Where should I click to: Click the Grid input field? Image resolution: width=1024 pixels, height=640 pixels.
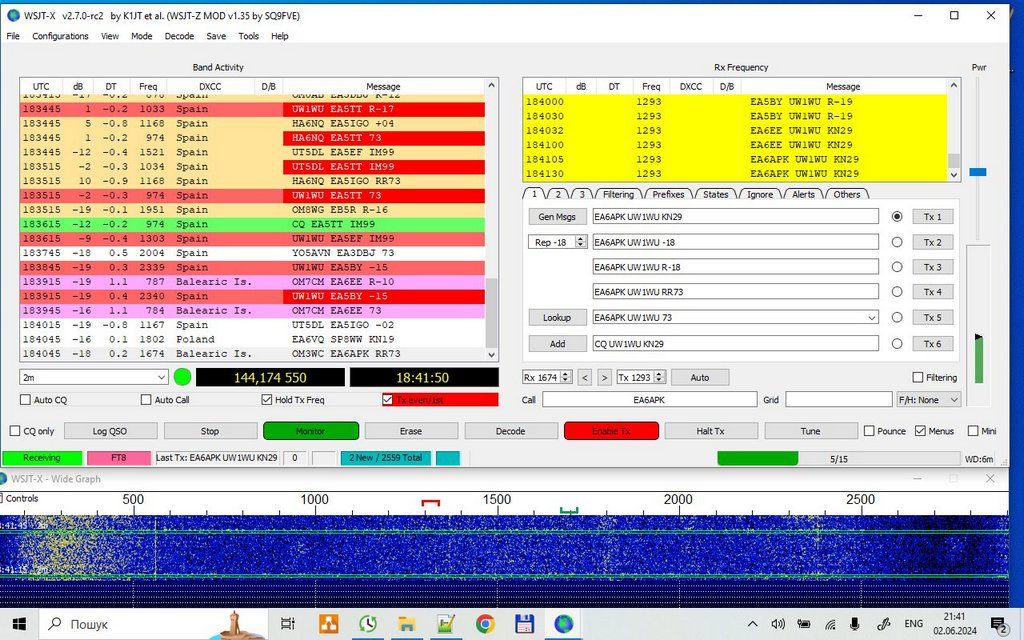[x=839, y=400]
